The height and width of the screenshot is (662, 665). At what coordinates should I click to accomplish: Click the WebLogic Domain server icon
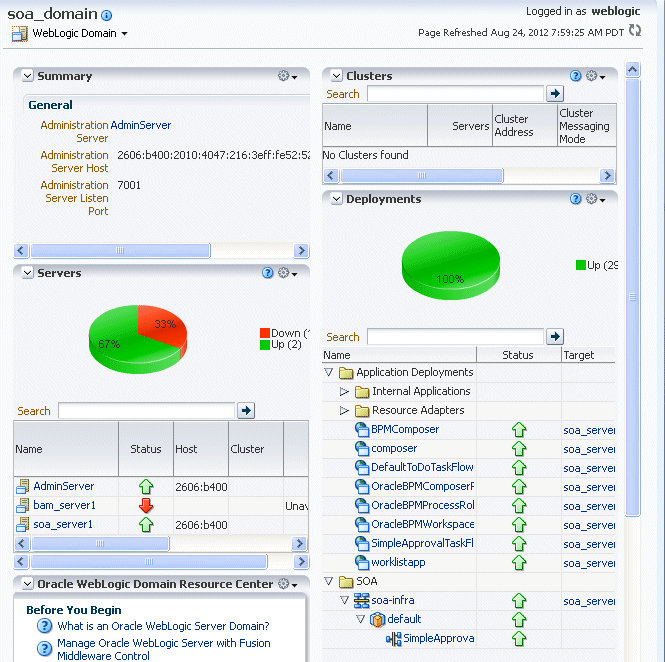pos(20,34)
